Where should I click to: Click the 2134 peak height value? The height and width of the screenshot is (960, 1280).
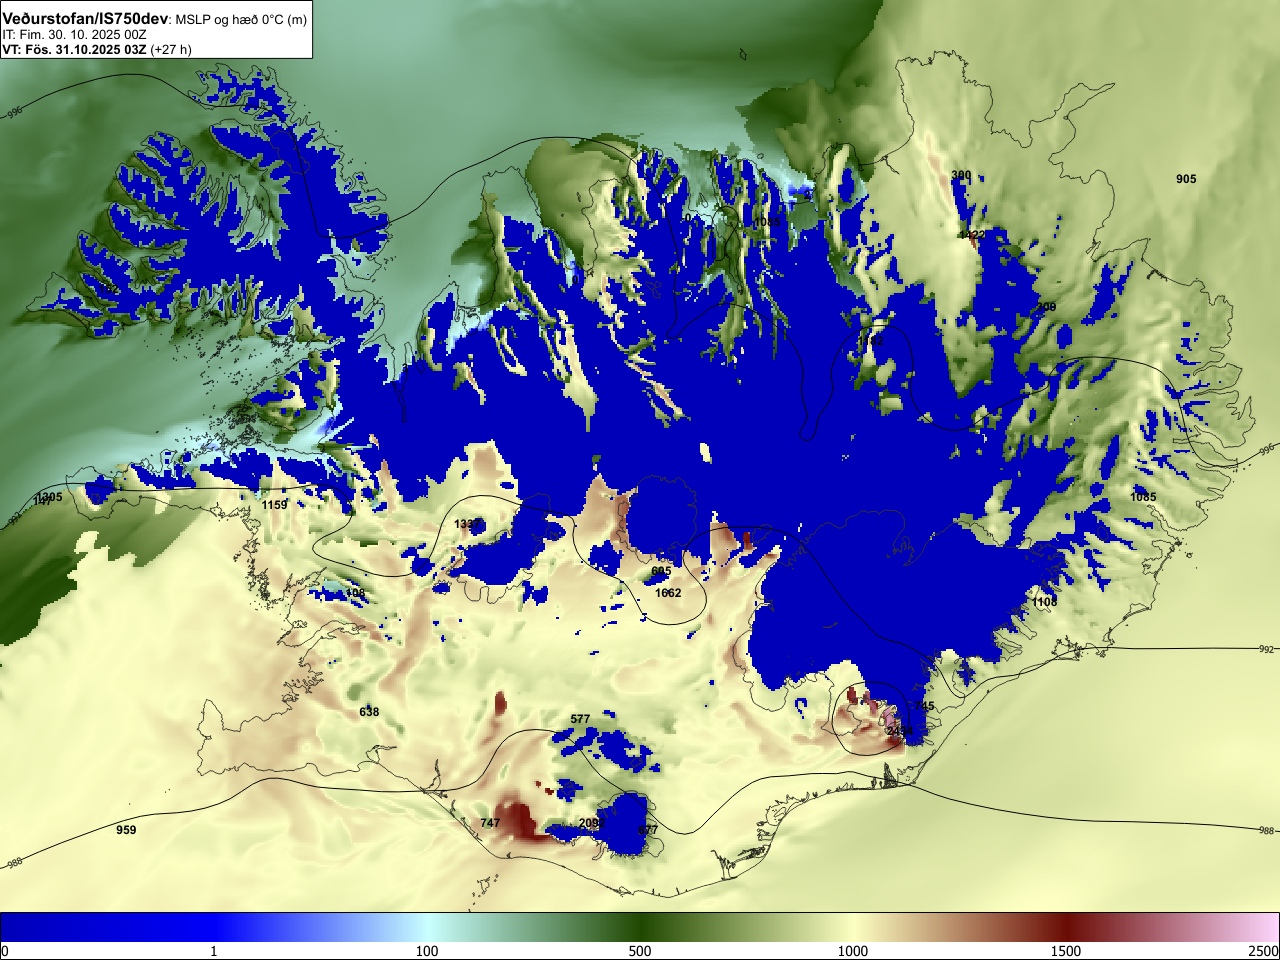(x=900, y=731)
